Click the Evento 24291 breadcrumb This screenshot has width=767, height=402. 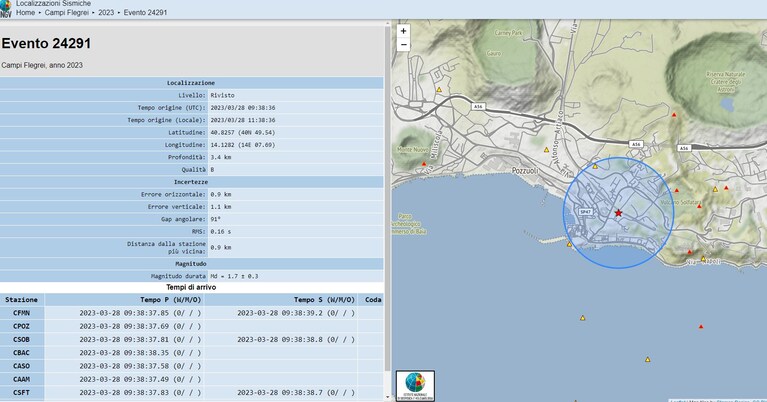point(145,13)
